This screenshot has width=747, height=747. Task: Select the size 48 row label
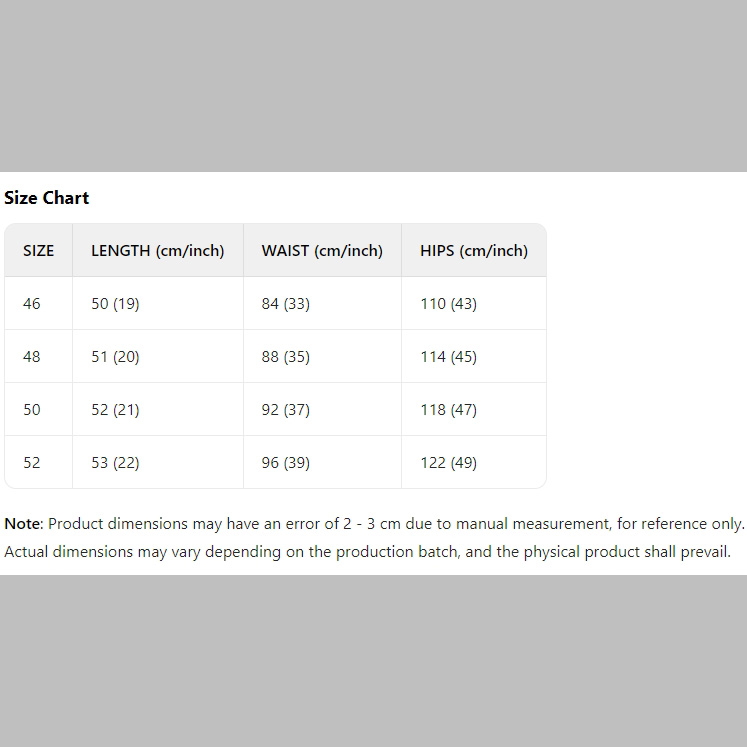[x=32, y=357]
